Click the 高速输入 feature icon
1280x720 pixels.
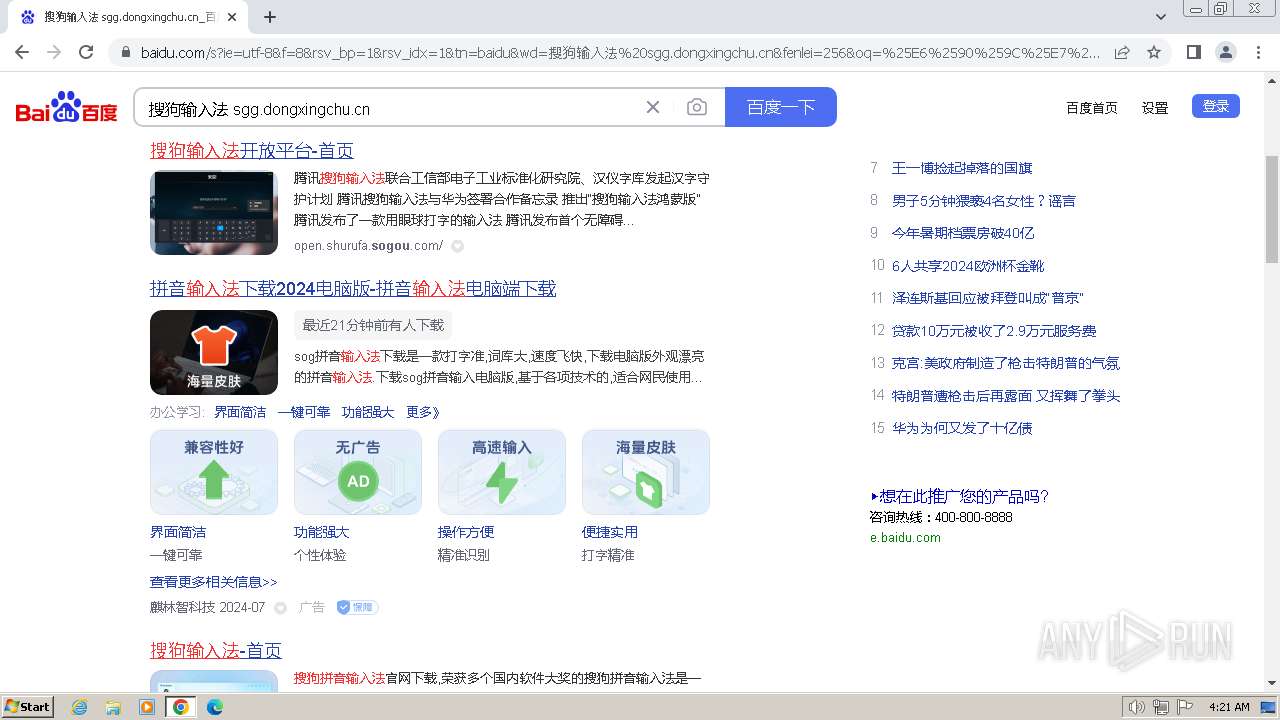(x=502, y=472)
